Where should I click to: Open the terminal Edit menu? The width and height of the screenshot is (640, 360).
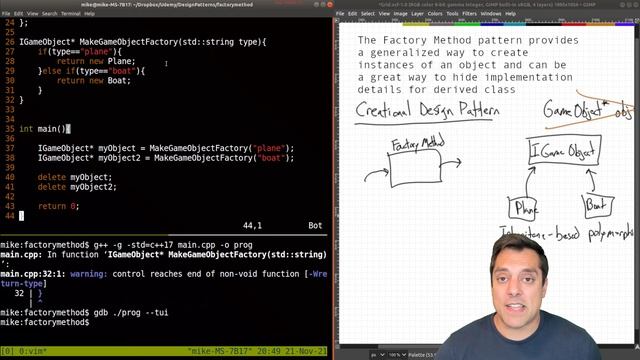coord(18,13)
